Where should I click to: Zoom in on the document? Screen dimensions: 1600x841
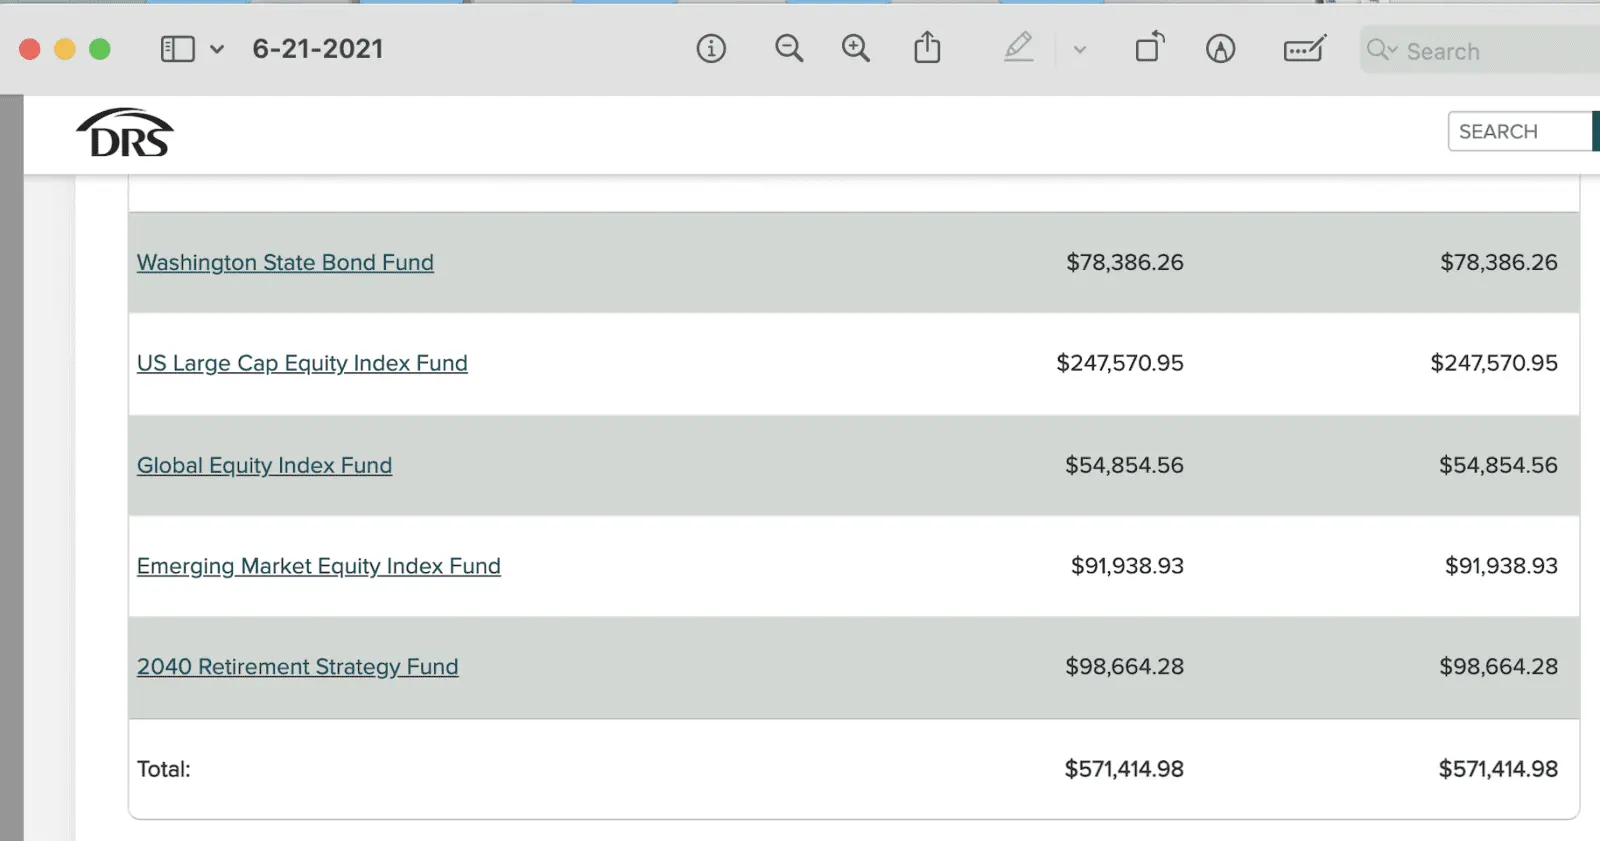856,49
